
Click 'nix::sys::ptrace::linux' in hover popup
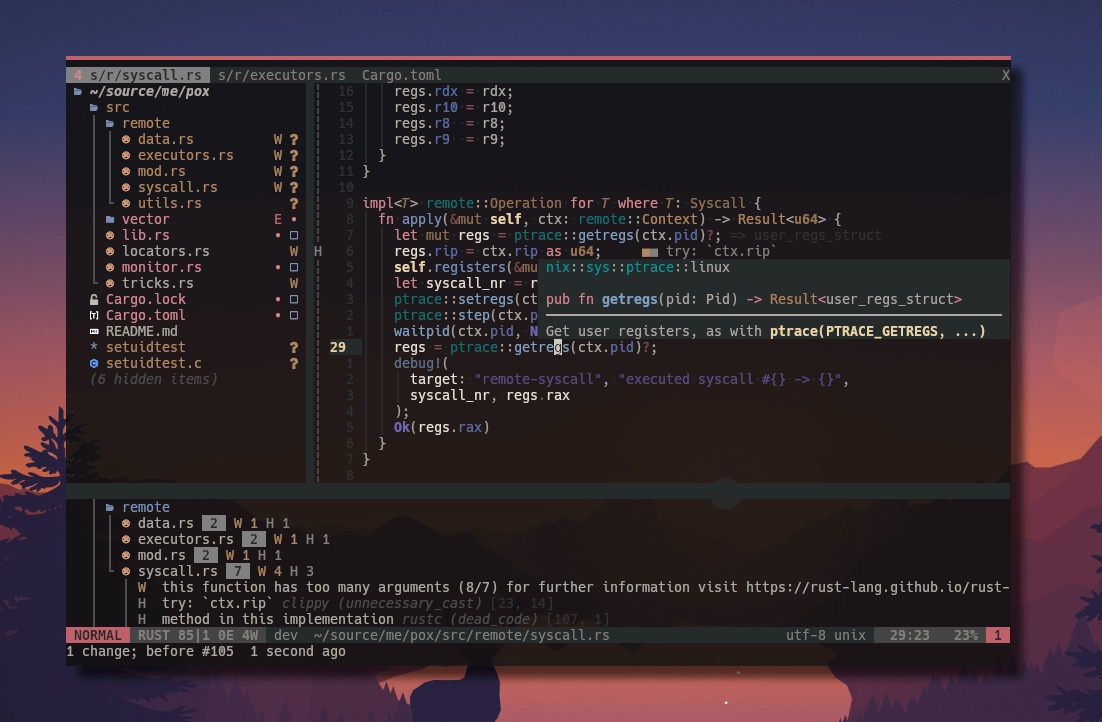click(x=637, y=267)
